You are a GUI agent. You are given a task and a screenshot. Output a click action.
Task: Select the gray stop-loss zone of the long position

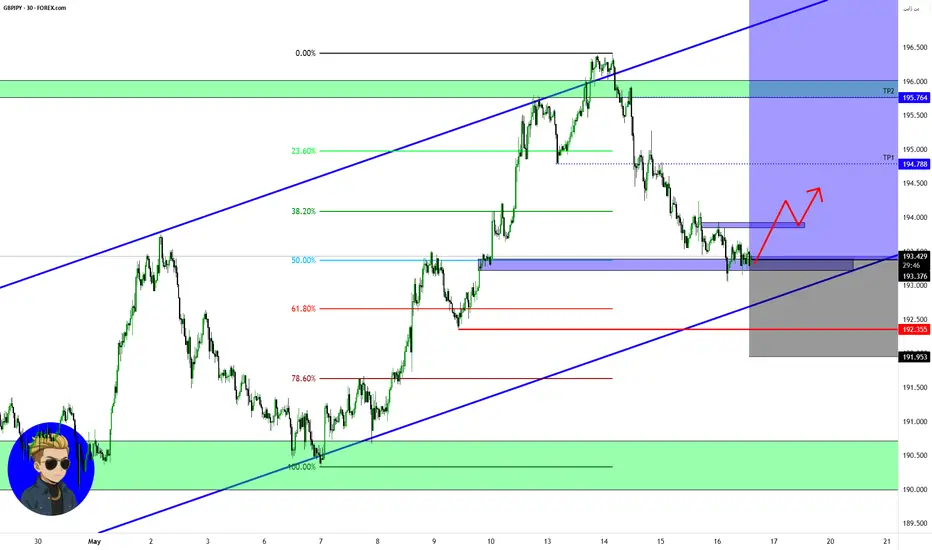click(x=823, y=309)
